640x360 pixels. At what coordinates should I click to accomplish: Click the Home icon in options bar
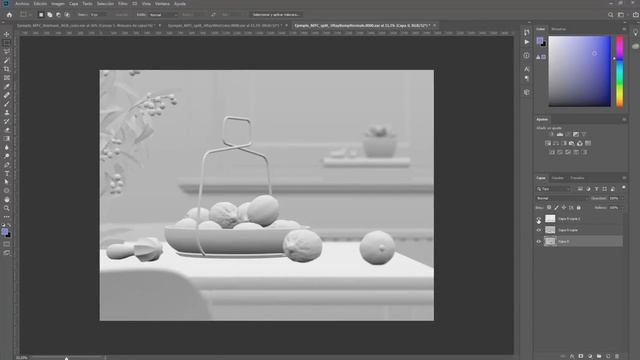click(x=9, y=15)
